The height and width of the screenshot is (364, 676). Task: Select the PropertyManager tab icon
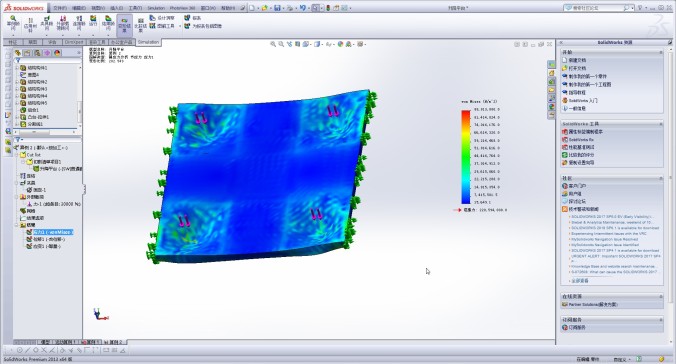point(27,53)
